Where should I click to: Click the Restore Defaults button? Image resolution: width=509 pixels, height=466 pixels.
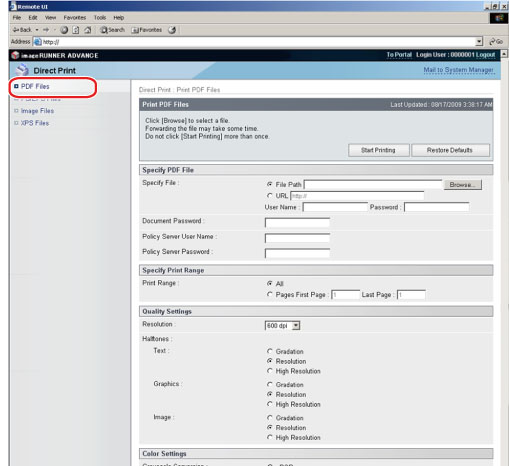click(x=450, y=150)
